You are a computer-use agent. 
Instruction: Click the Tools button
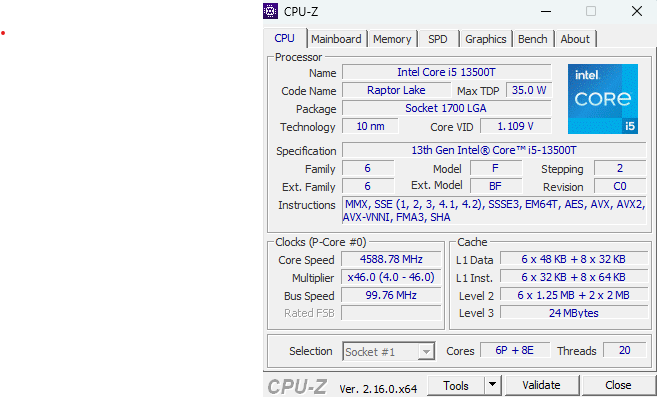456,385
